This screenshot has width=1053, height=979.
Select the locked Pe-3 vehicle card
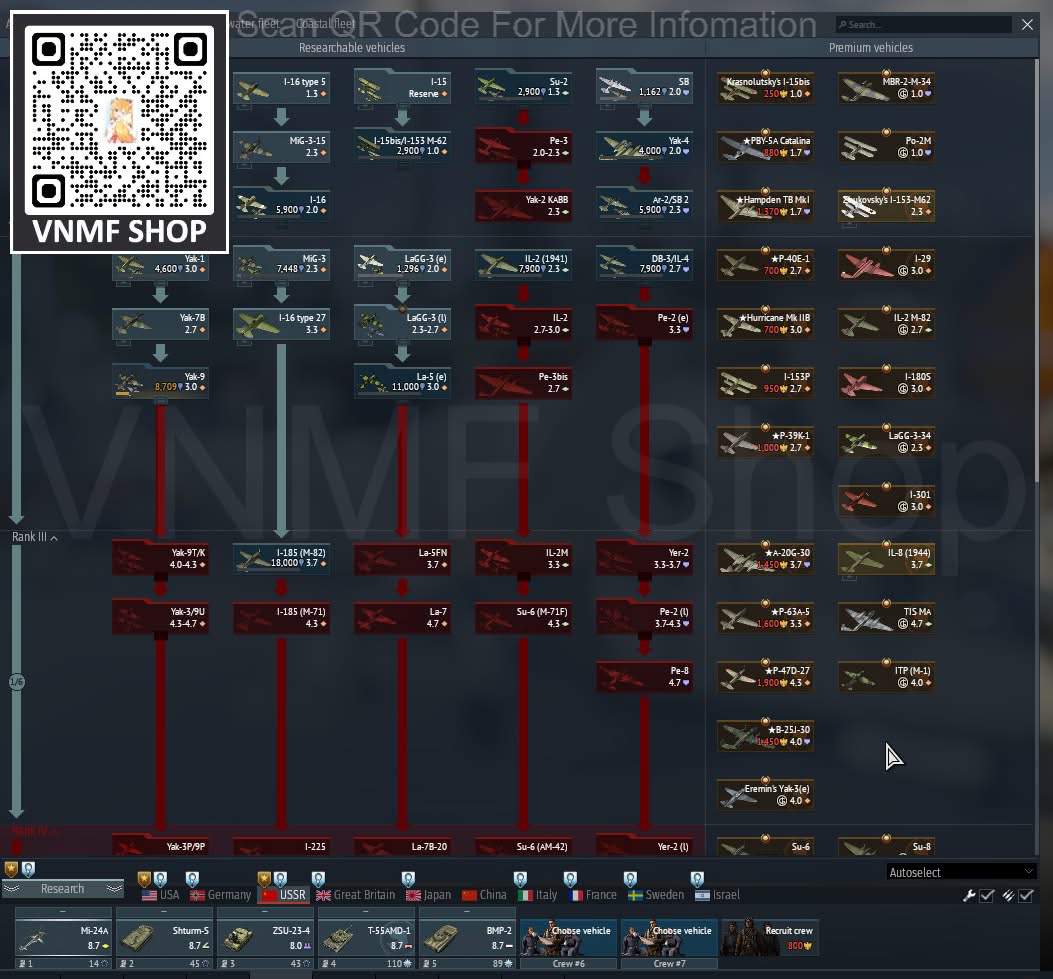(x=523, y=146)
